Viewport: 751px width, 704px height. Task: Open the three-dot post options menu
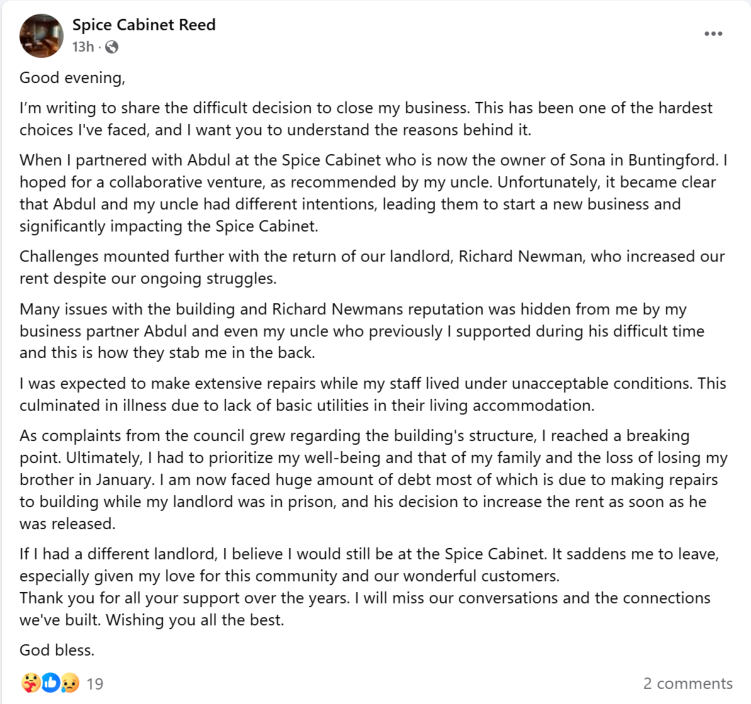[x=713, y=34]
